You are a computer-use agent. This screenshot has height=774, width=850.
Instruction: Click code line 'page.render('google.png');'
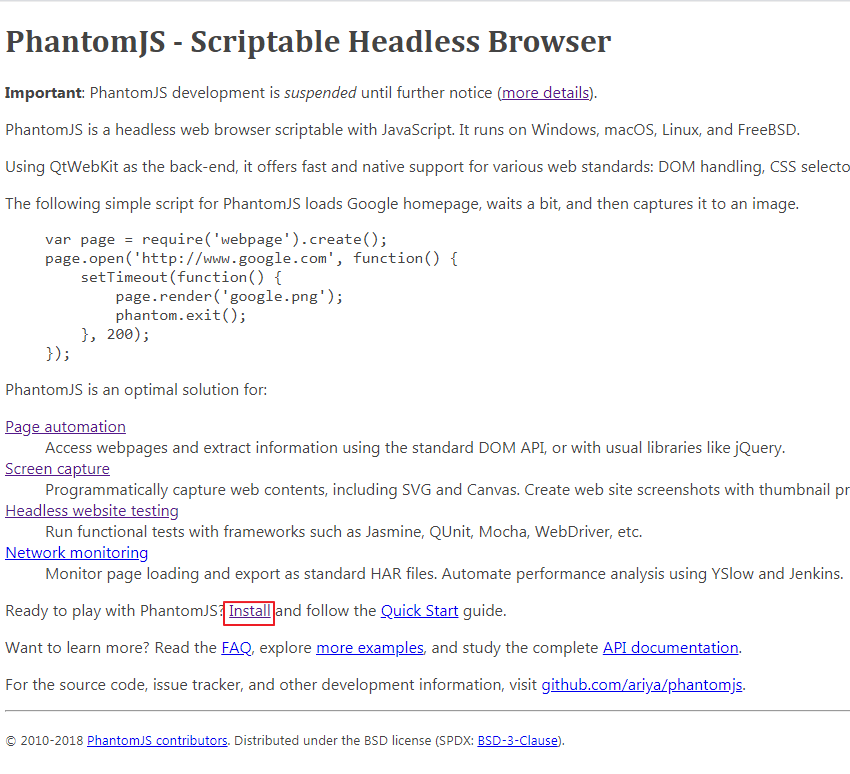pyautogui.click(x=229, y=296)
